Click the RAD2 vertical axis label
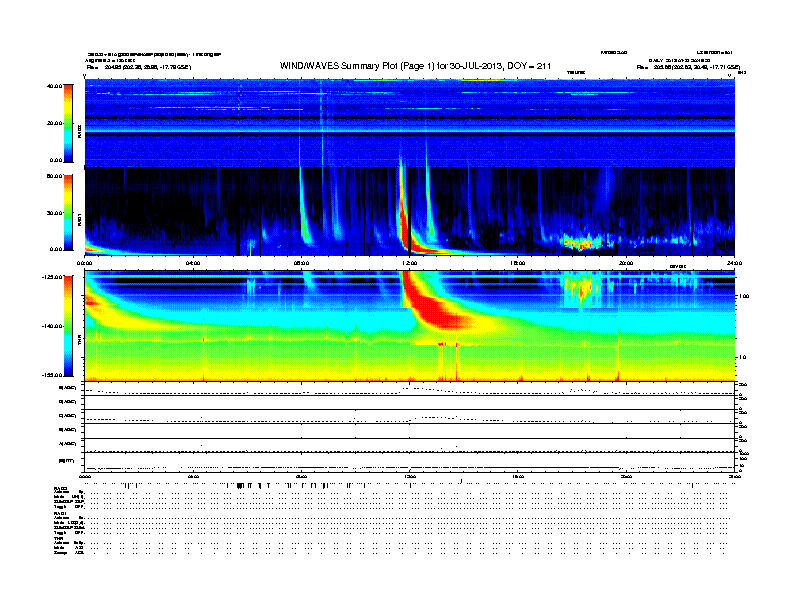The image size is (792, 612). [79, 130]
